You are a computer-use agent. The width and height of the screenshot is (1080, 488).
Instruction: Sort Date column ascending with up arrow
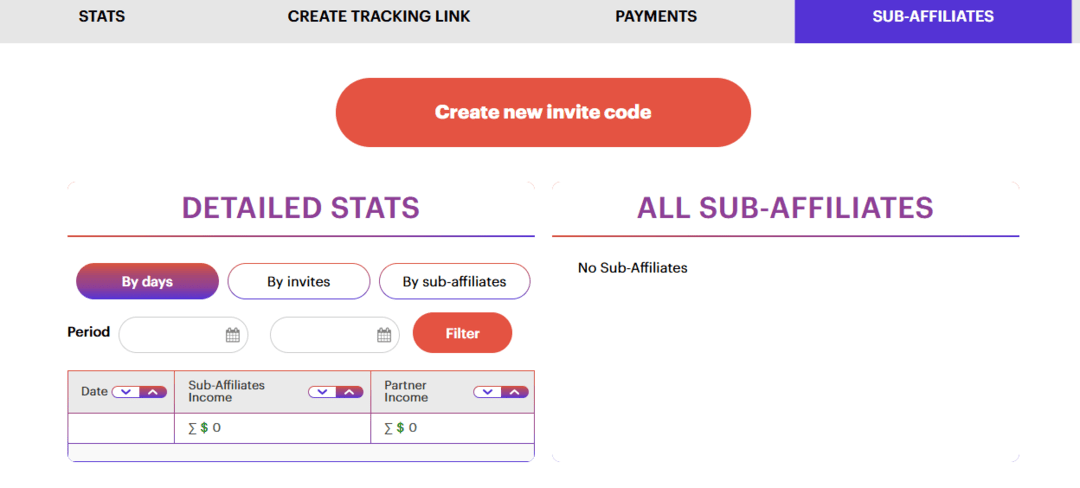152,392
